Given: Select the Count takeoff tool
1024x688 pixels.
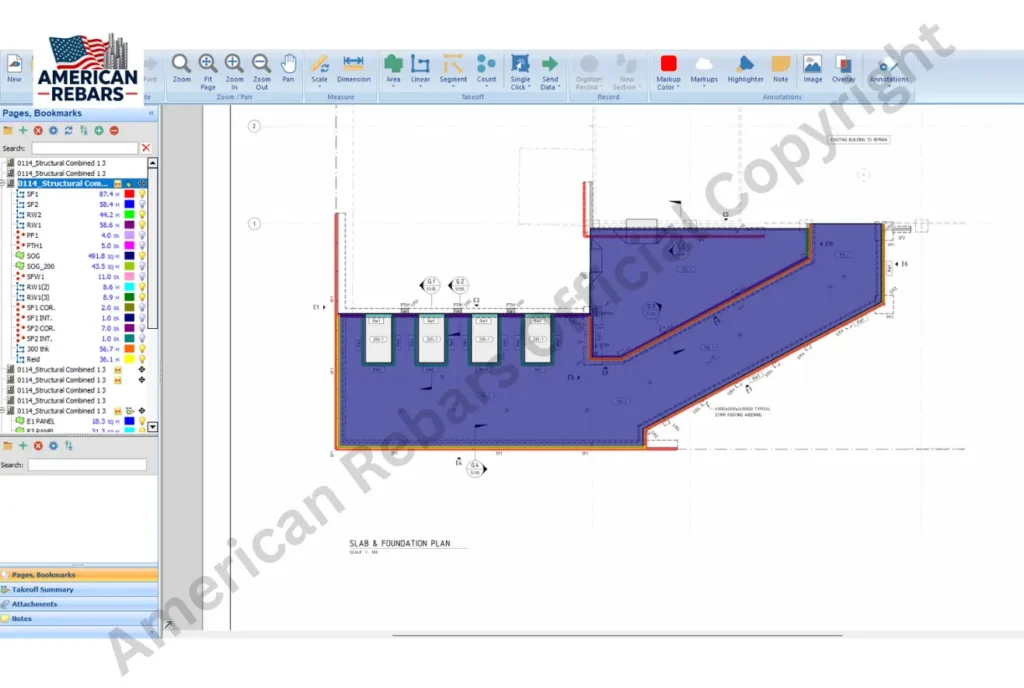Looking at the screenshot, I should pyautogui.click(x=486, y=68).
